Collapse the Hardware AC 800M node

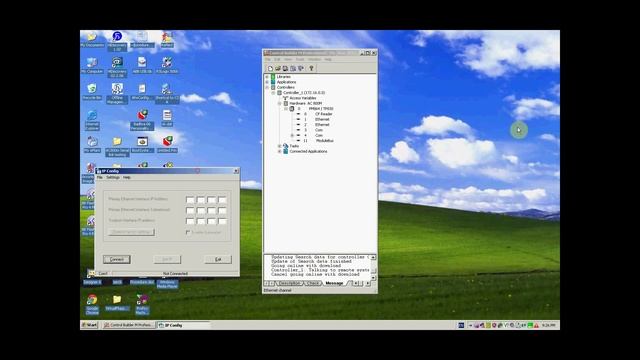tap(280, 103)
